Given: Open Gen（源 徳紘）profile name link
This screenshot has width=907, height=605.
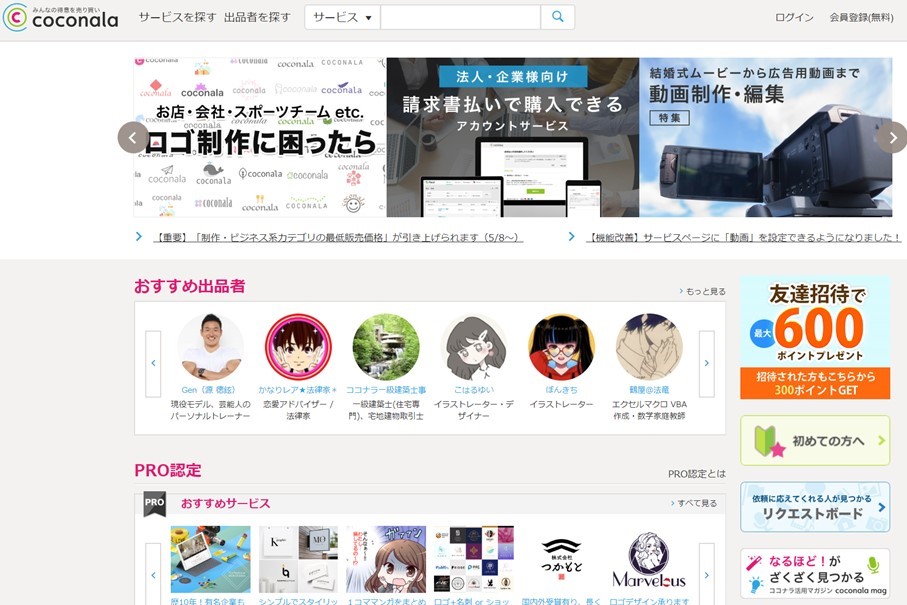Looking at the screenshot, I should point(208,390).
